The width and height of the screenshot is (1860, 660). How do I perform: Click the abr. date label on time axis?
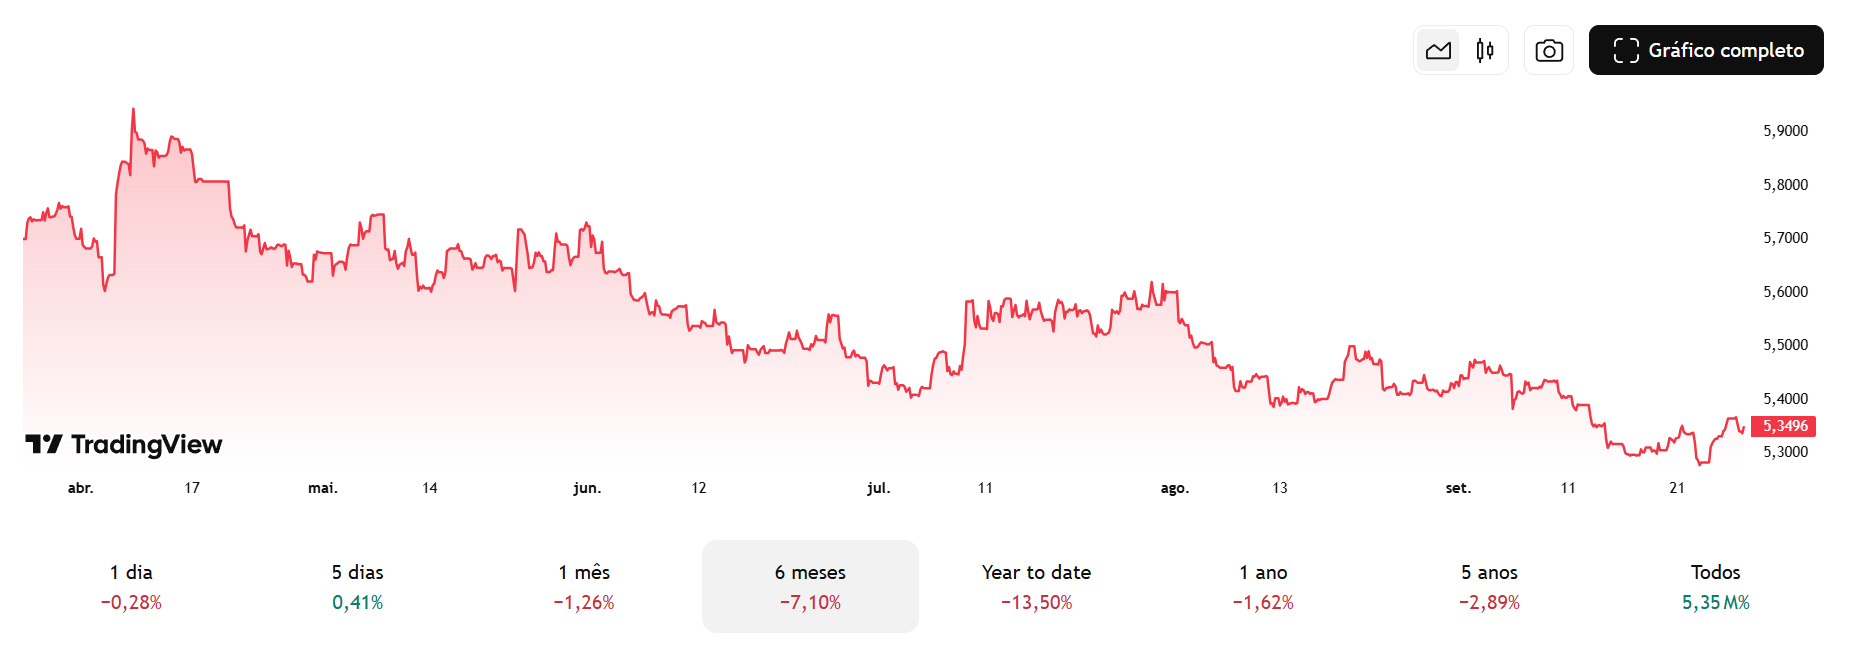coord(80,488)
